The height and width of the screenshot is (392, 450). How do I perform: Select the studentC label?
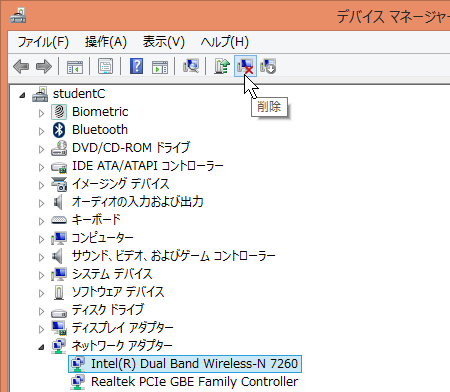tap(79, 94)
